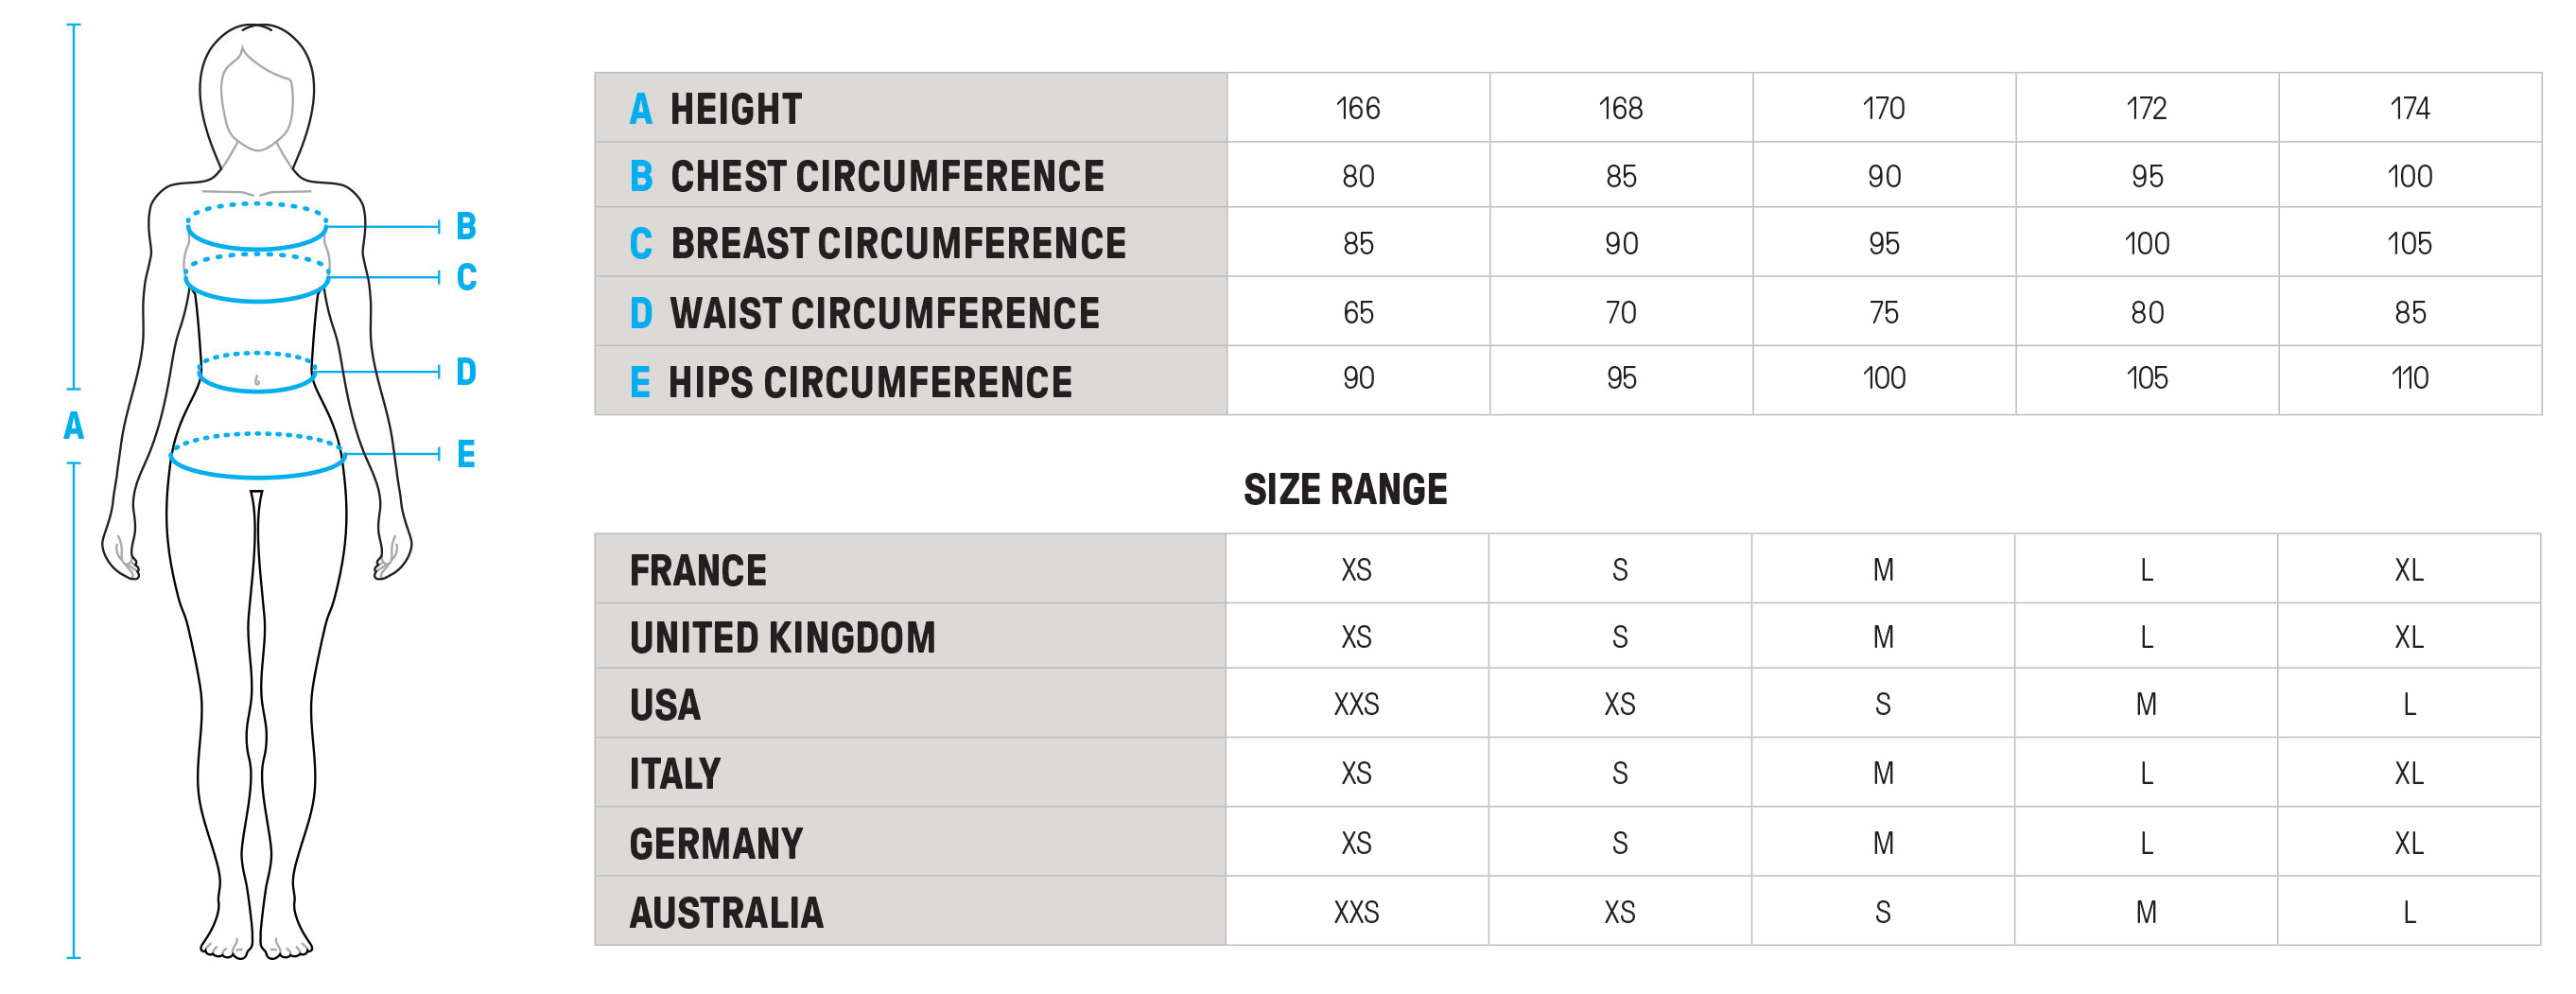2576x994 pixels.
Task: Click the 166 height value cell
Action: (x=1357, y=108)
